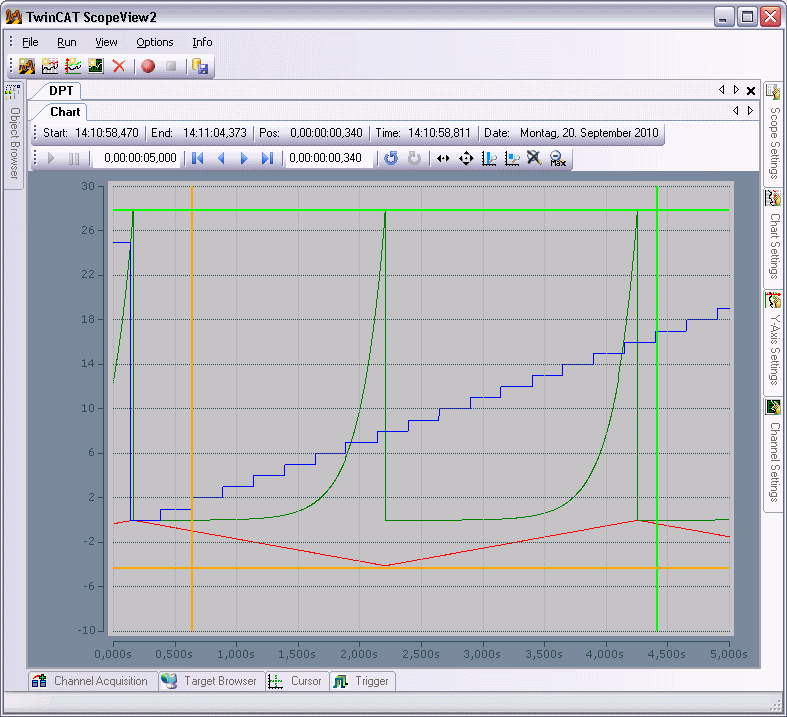Expand the Chart Settings side panel
Viewport: 787px width, 717px height.
(x=774, y=237)
